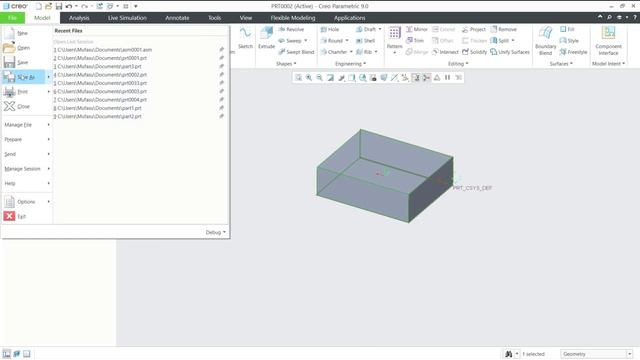The image size is (640, 360).
Task: Click Options in the File menu
Action: (x=27, y=202)
